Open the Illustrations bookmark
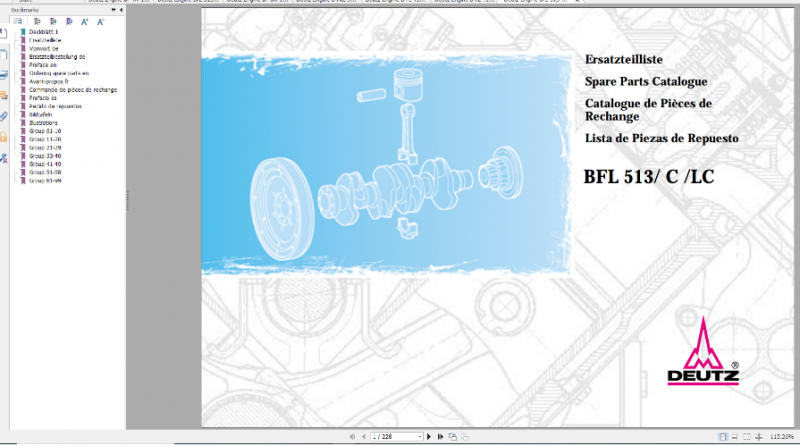Image resolution: width=800 pixels, height=446 pixels. click(43, 123)
